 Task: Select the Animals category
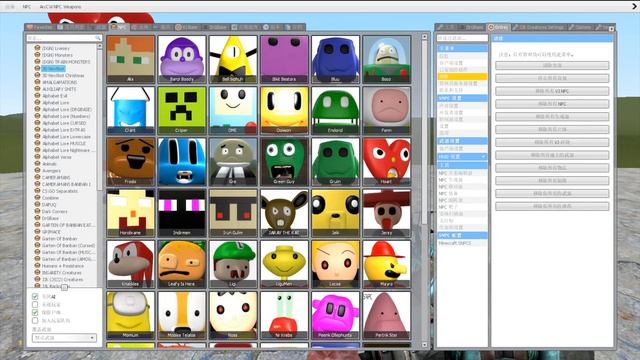pyautogui.click(x=49, y=164)
